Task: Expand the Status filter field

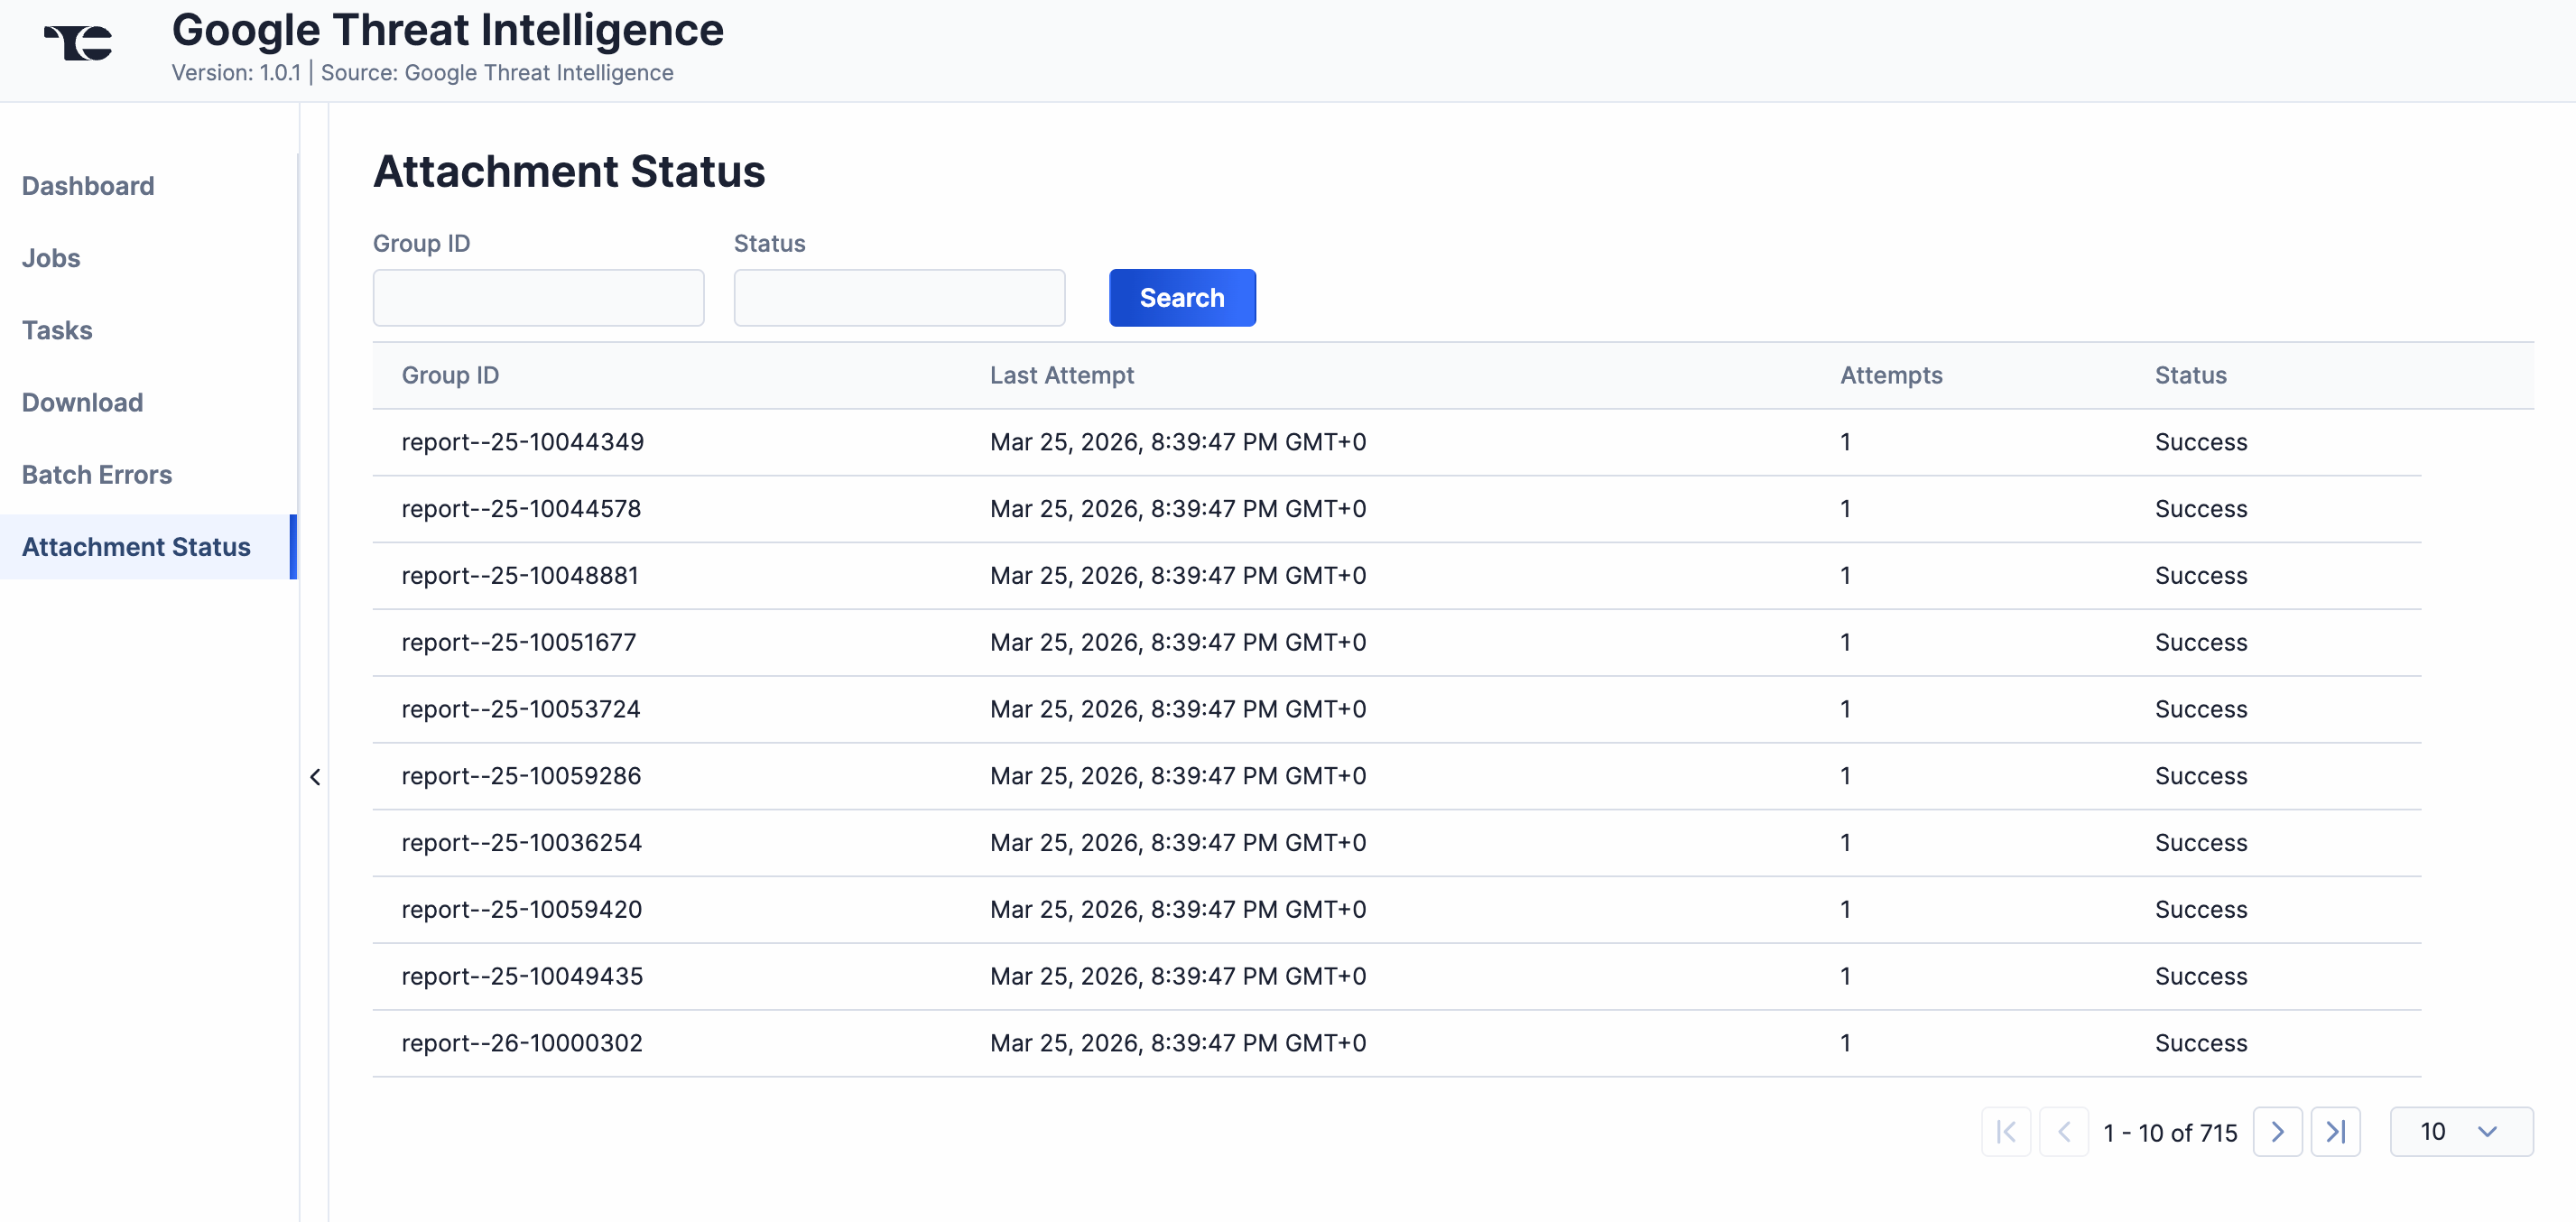Action: pyautogui.click(x=898, y=297)
